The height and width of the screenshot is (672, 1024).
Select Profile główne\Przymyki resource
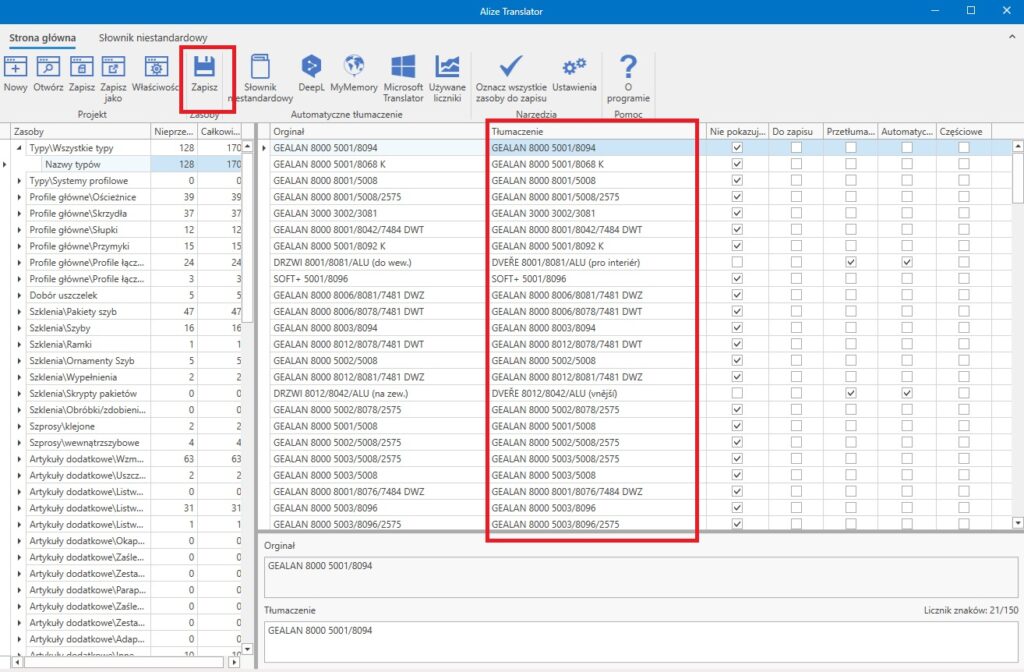[x=79, y=246]
